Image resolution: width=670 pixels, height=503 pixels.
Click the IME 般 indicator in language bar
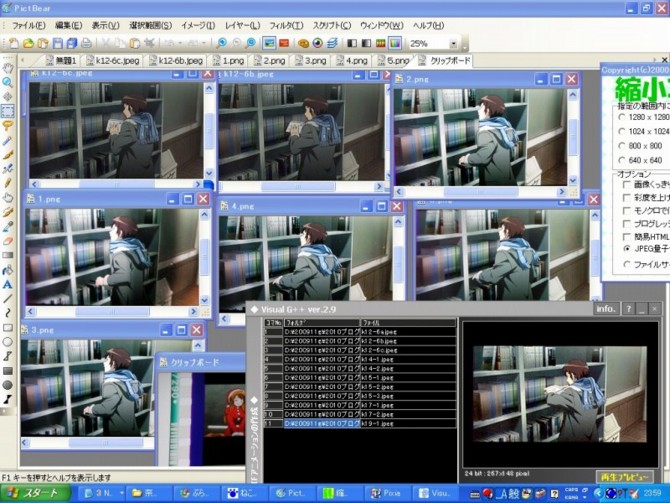(514, 494)
